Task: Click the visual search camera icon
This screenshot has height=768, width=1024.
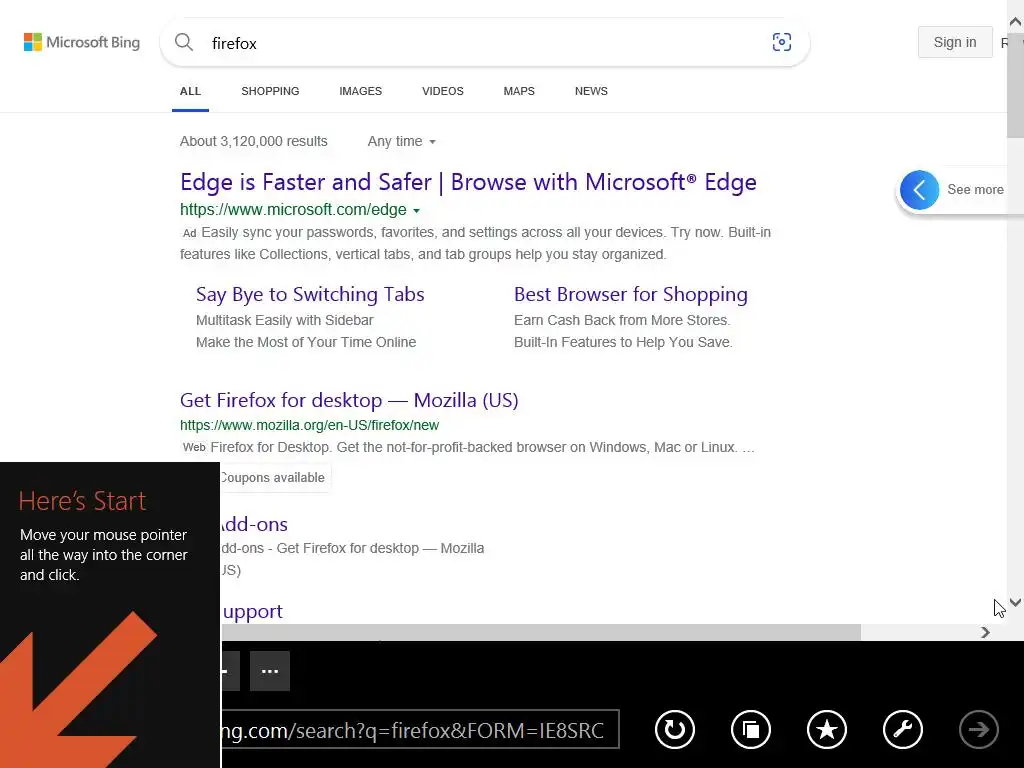Action: 782,42
